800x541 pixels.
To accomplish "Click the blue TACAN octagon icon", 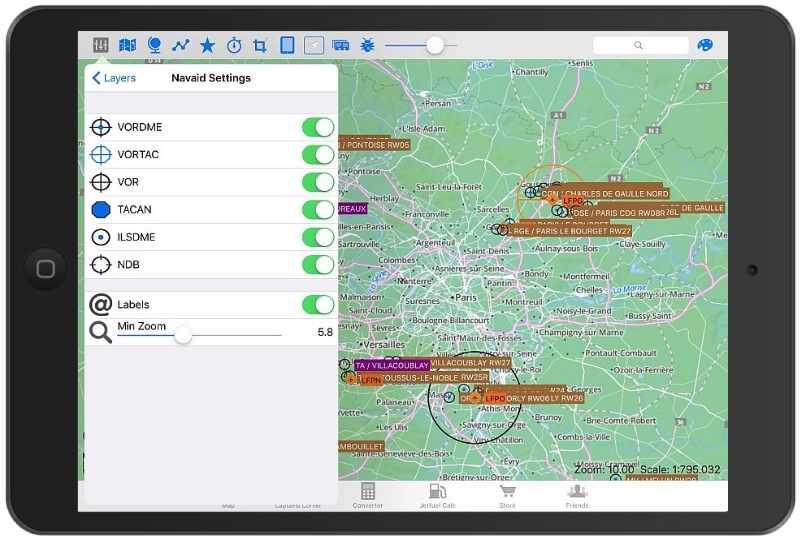I will tap(101, 210).
